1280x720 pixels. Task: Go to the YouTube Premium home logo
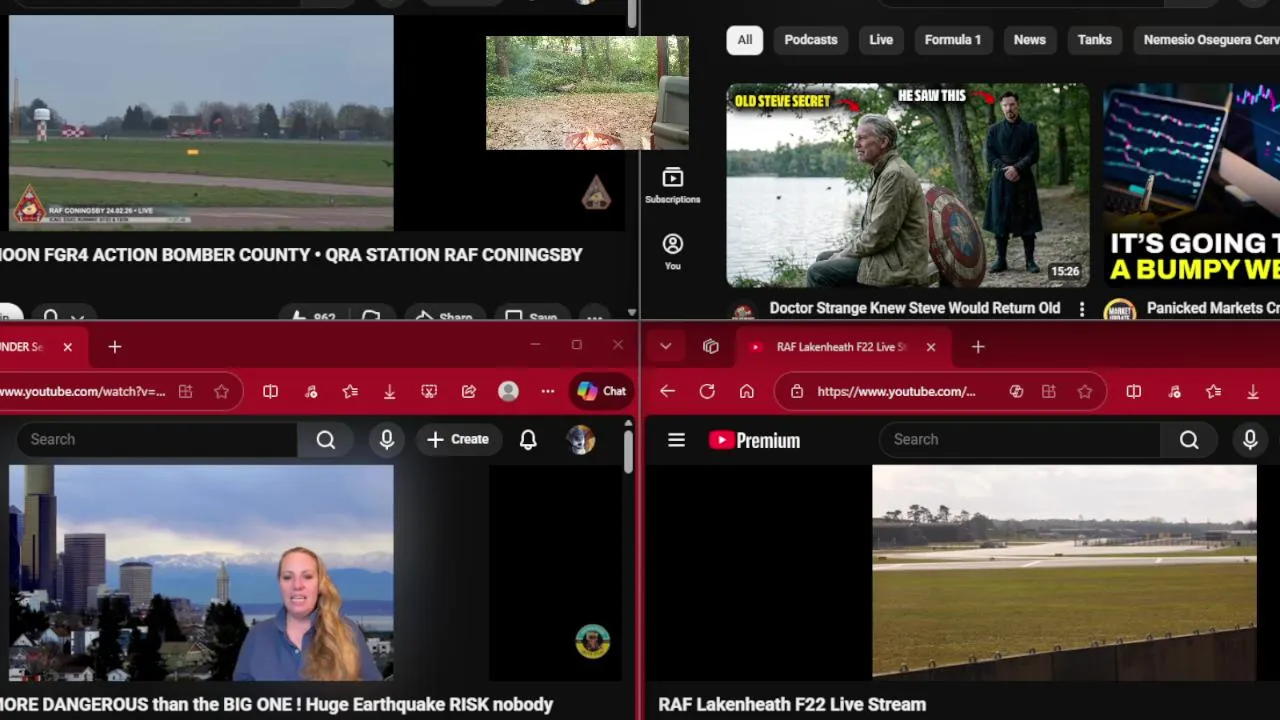tap(754, 440)
